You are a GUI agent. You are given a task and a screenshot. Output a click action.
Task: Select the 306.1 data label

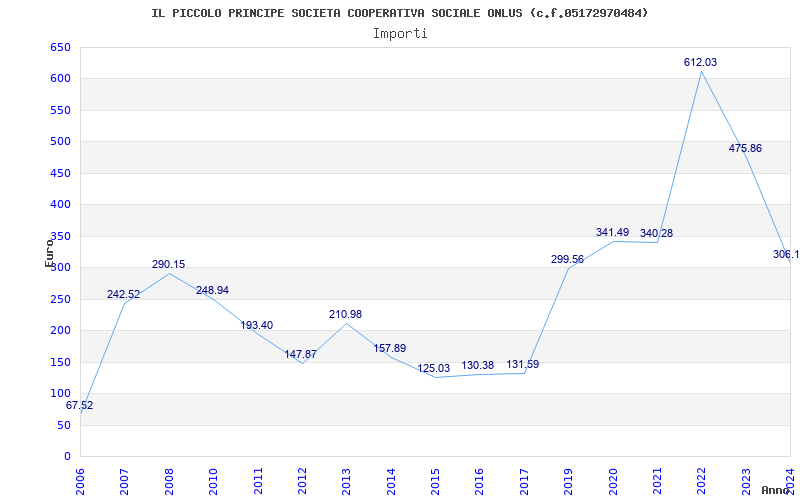point(786,255)
